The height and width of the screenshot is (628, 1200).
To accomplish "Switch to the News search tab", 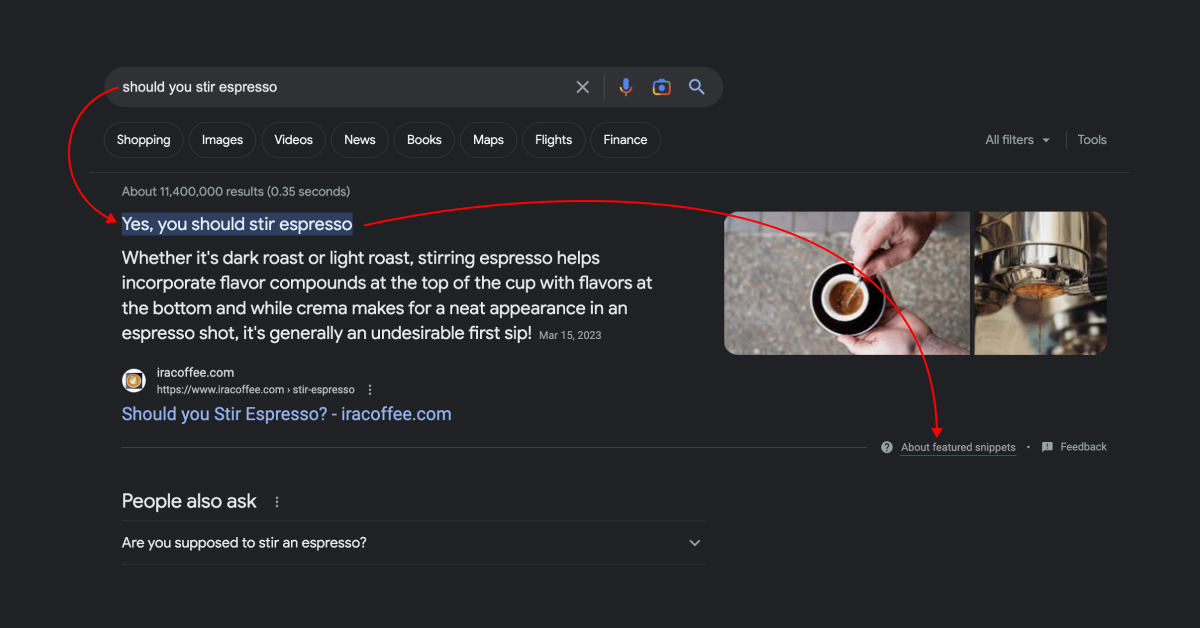I will [x=359, y=139].
